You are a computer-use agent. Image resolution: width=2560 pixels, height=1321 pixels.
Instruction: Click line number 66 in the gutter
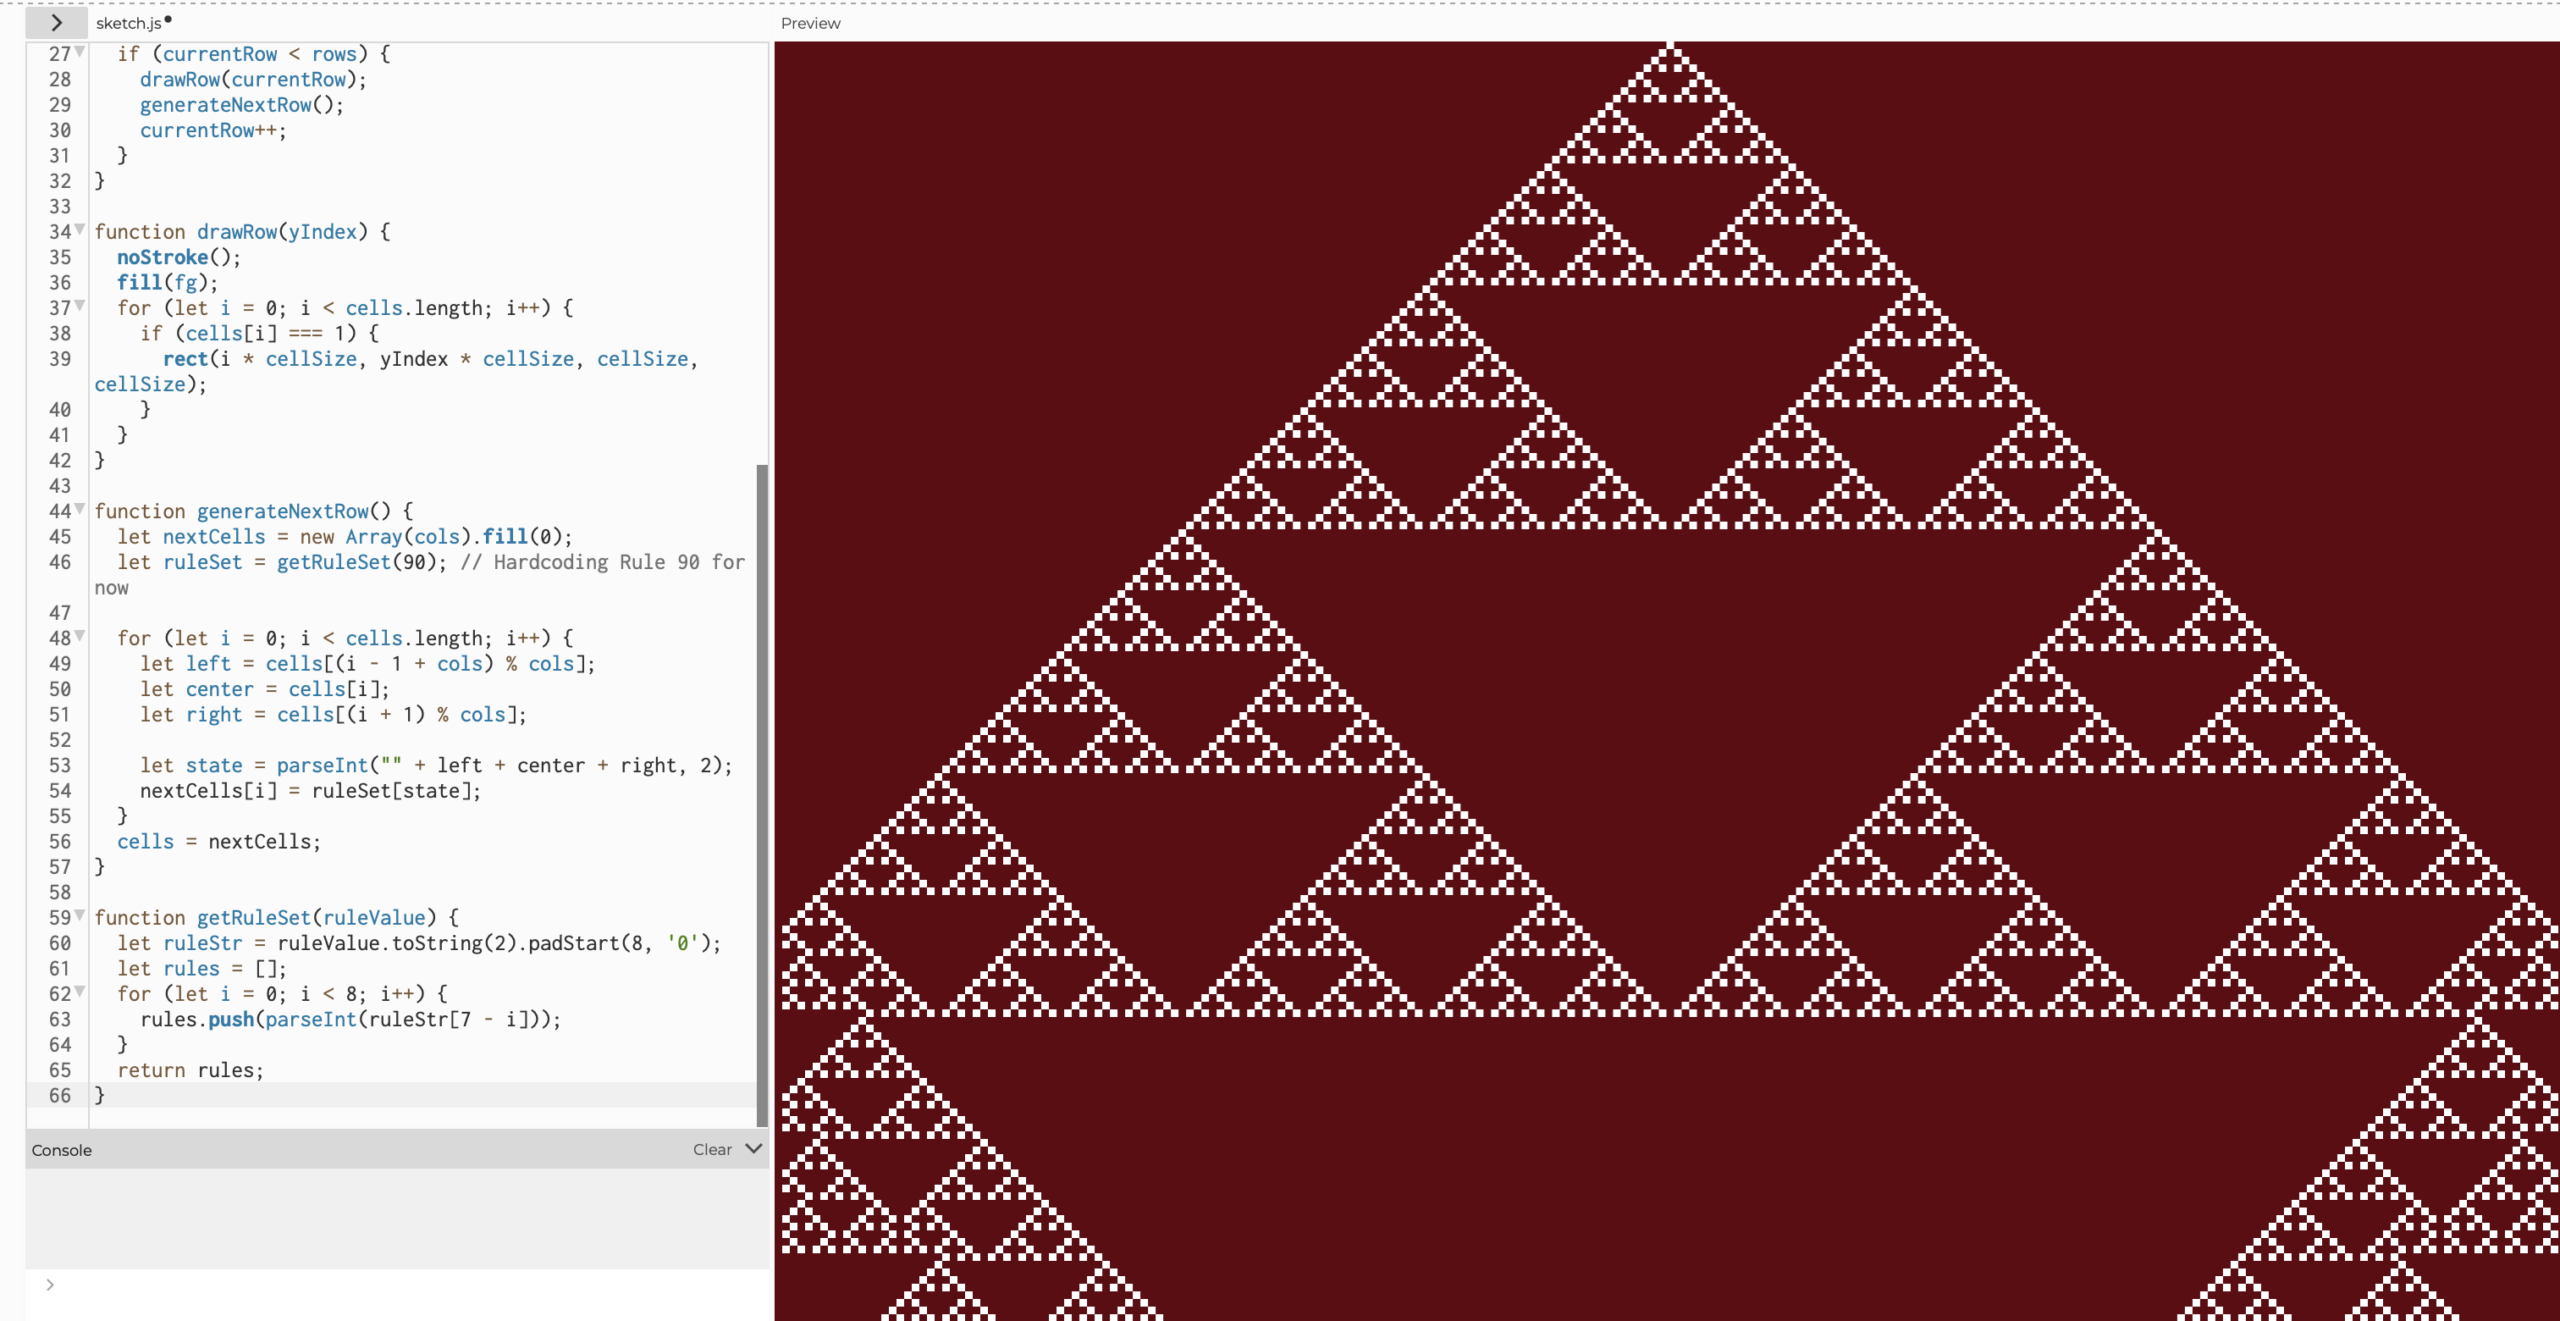[60, 1095]
